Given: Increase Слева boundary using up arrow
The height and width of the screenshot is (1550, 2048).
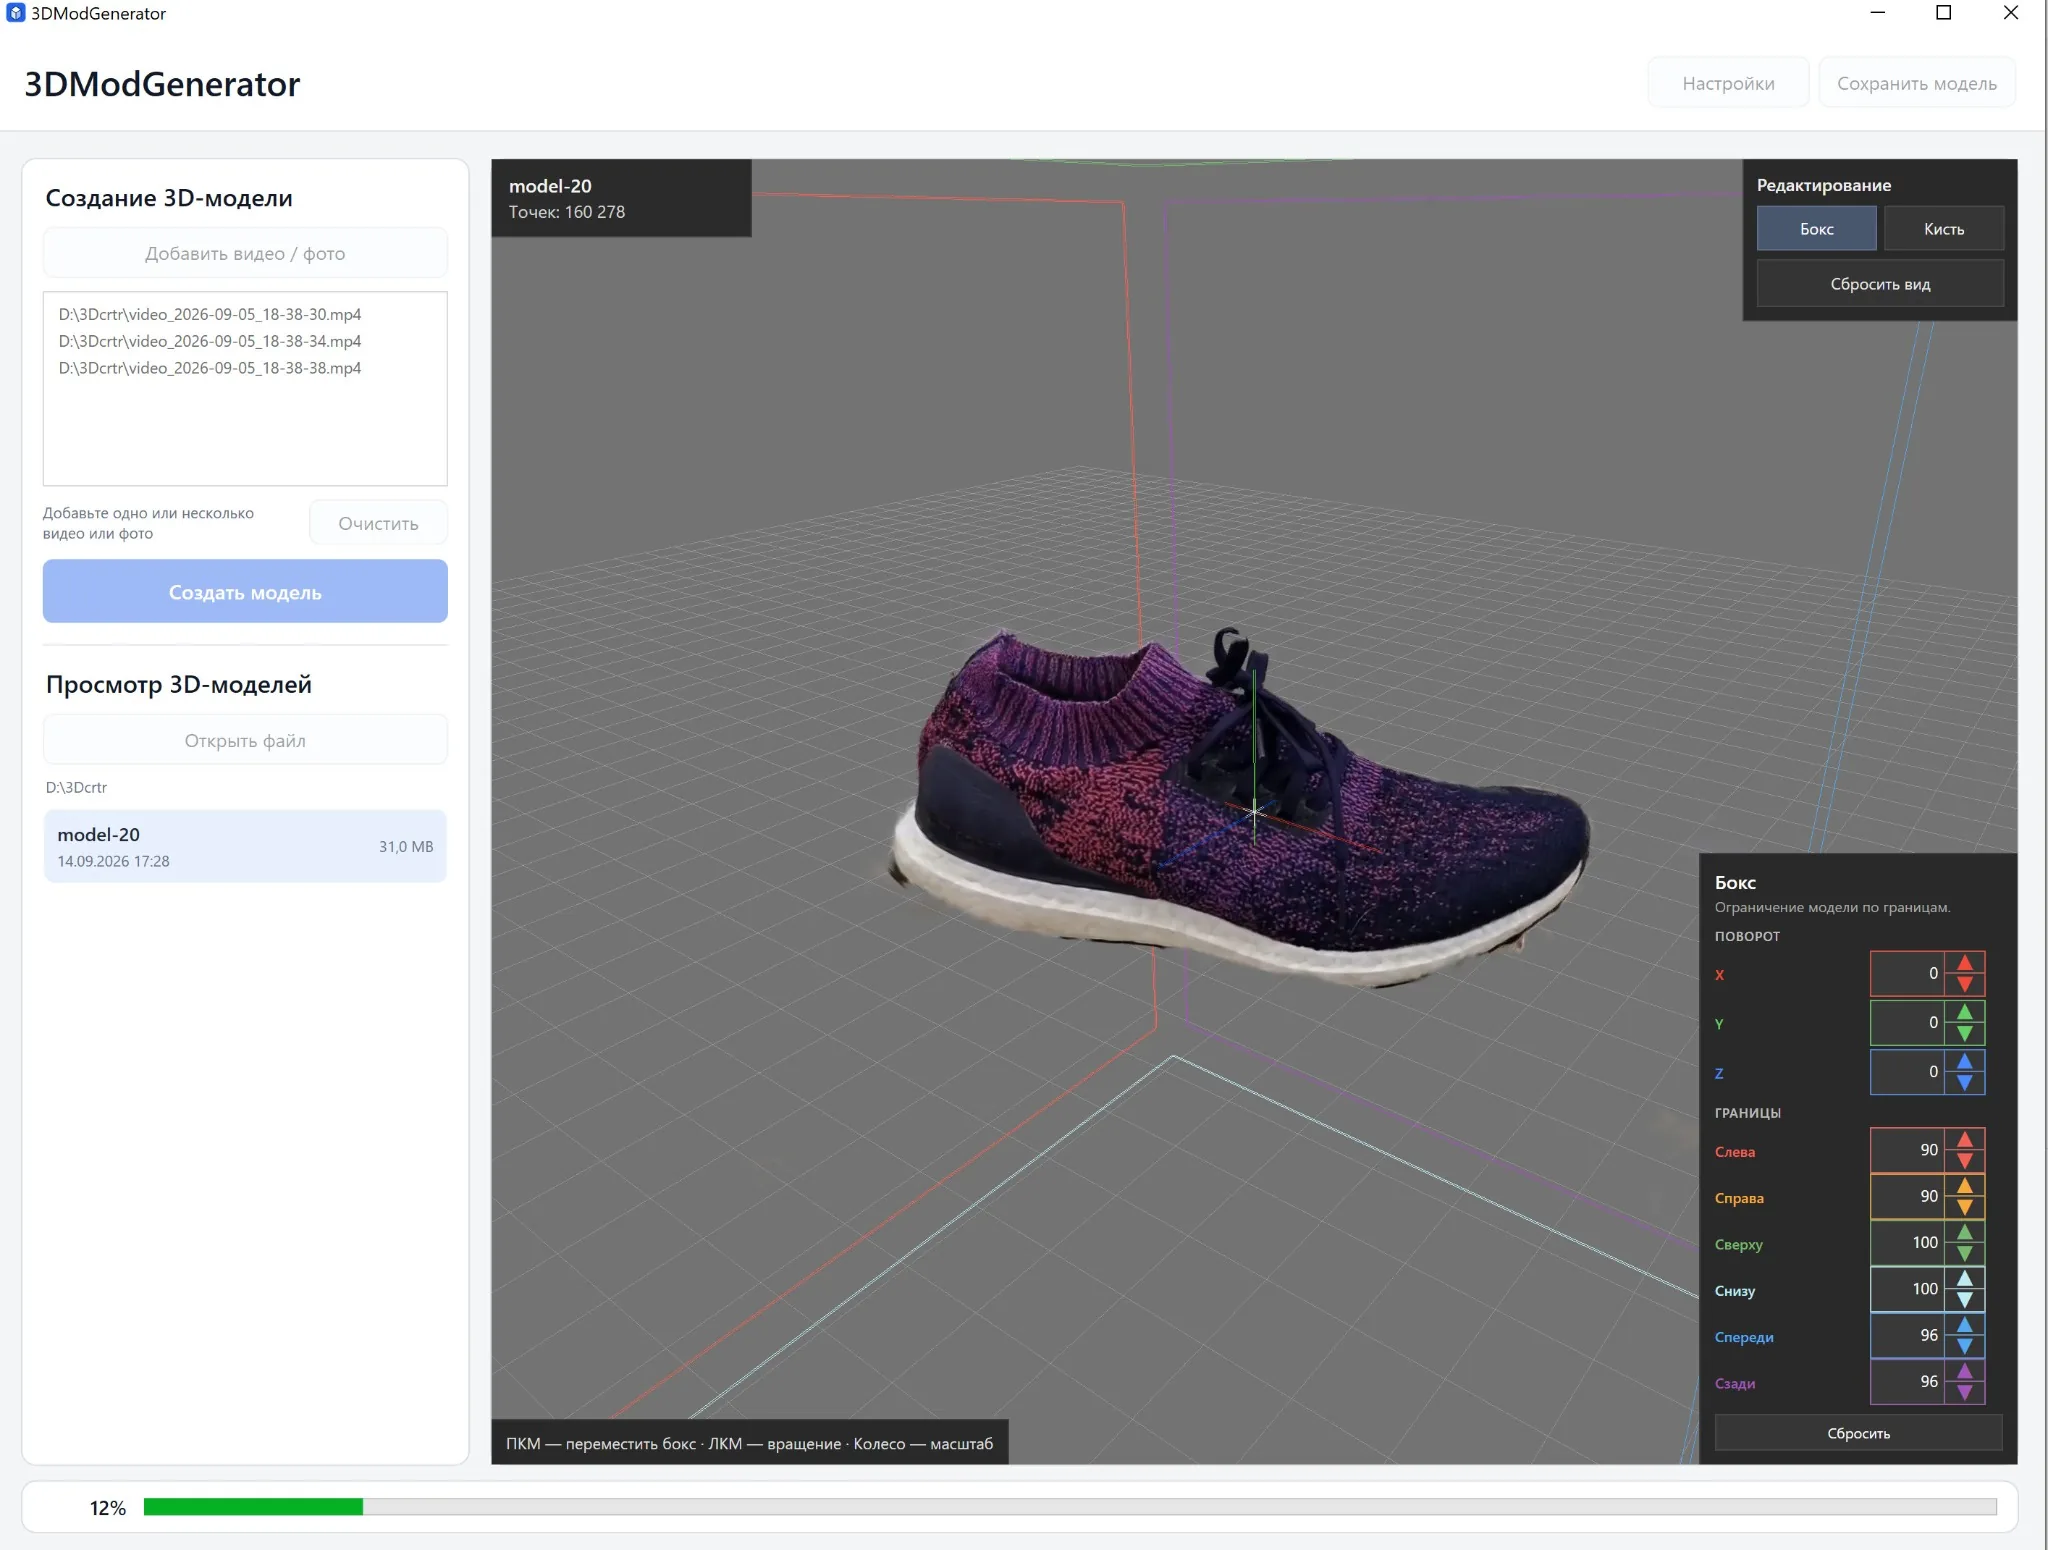Looking at the screenshot, I should [x=1964, y=1139].
